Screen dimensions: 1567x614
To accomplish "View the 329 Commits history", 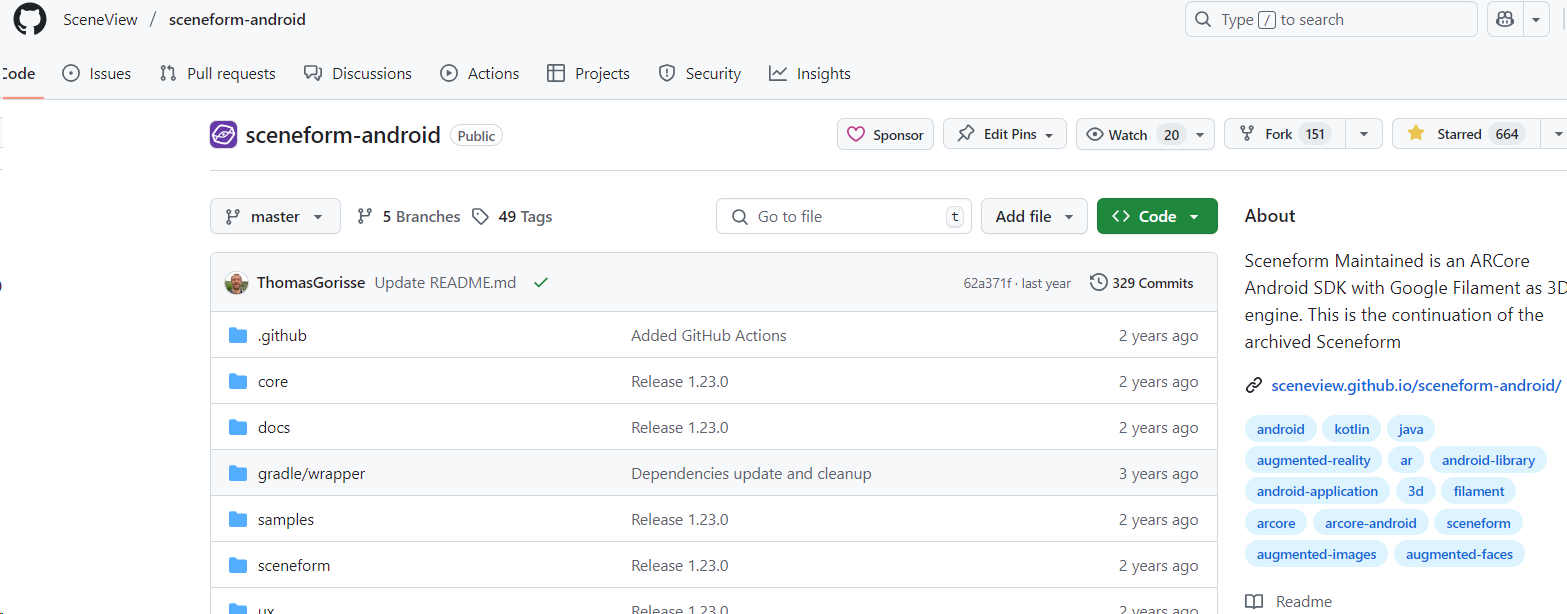I will click(1142, 283).
